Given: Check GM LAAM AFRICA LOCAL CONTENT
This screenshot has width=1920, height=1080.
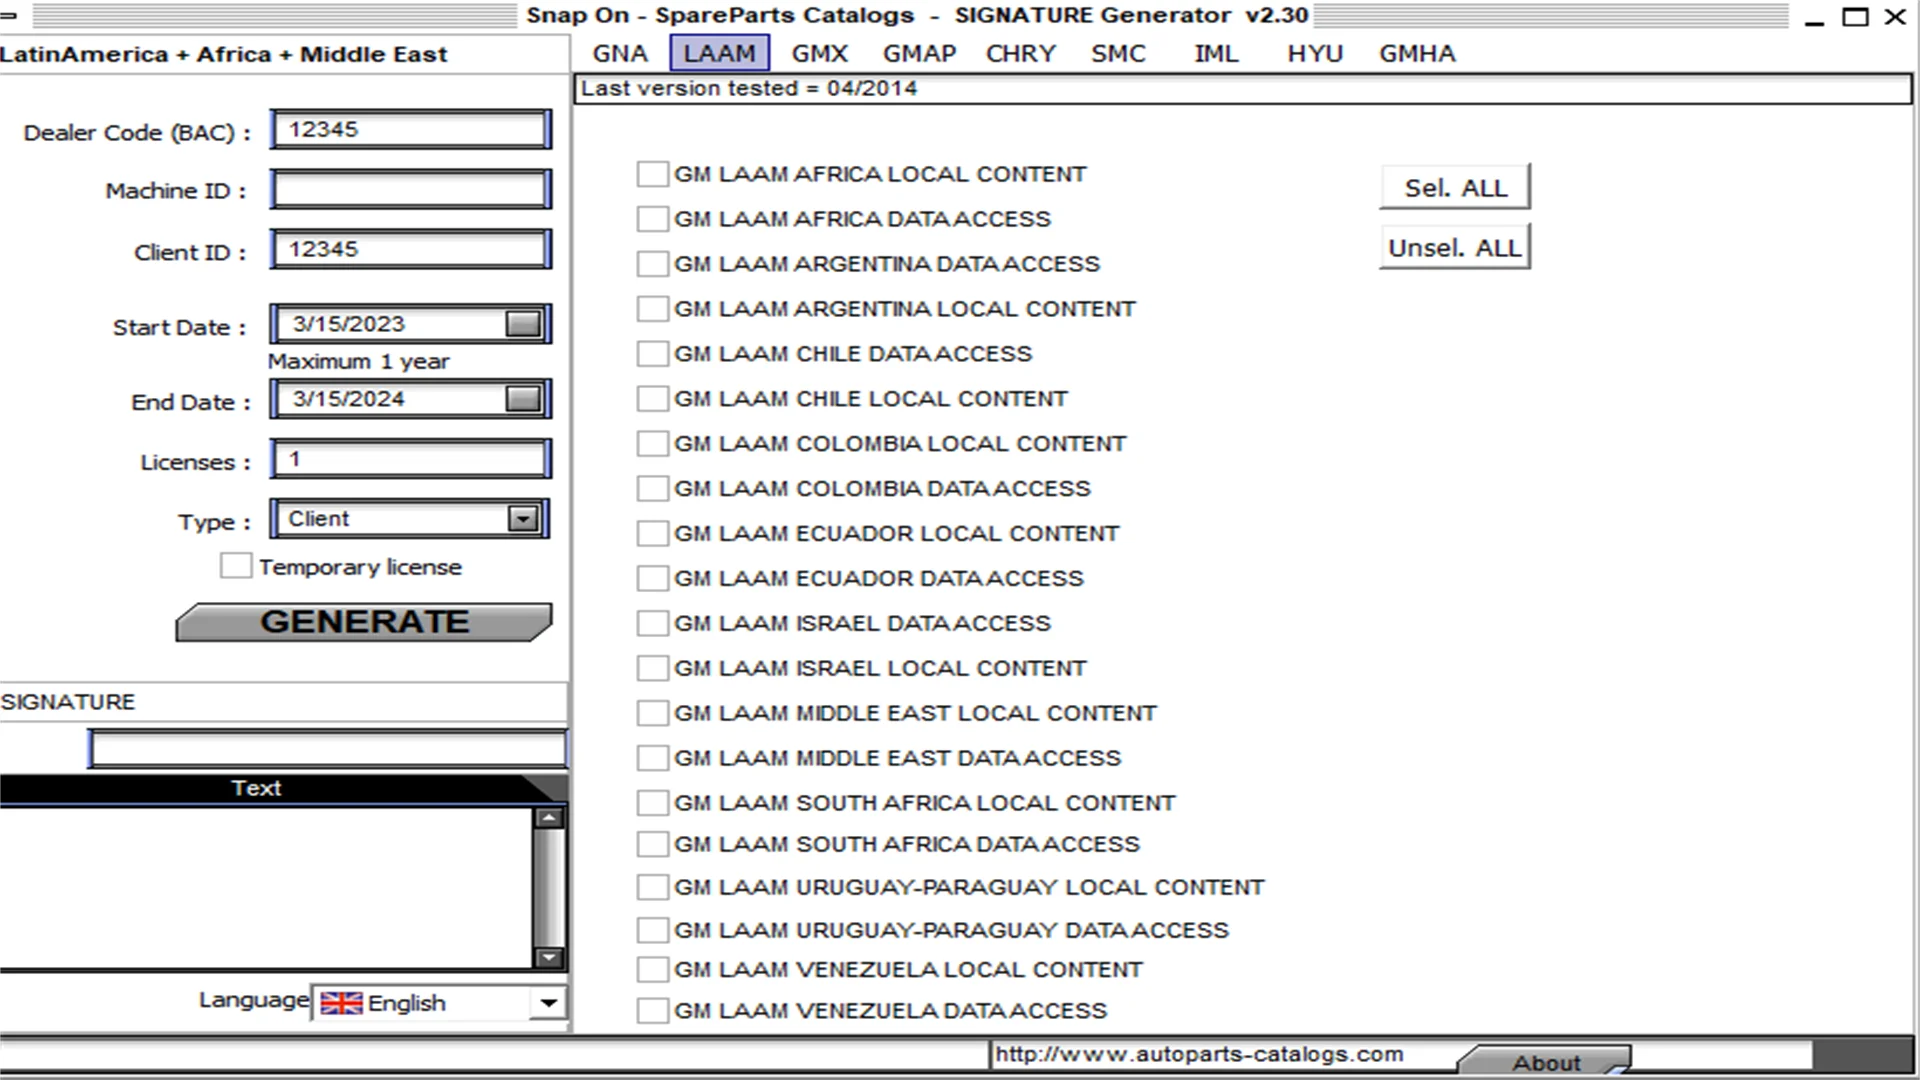Looking at the screenshot, I should [x=653, y=174].
